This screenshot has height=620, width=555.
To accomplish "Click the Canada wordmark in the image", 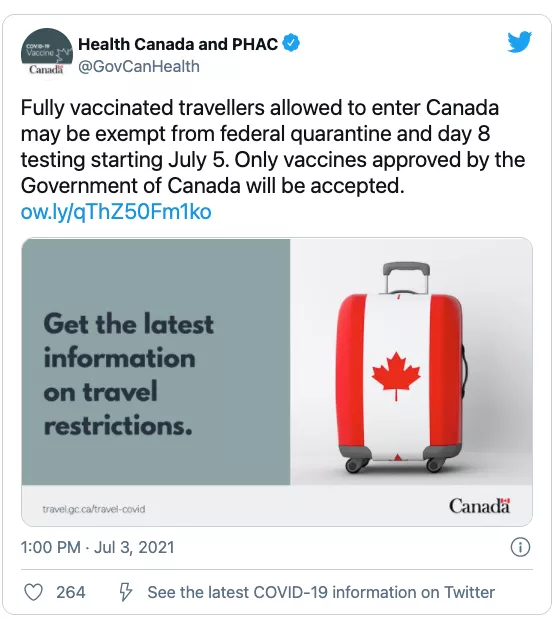I will (479, 506).
